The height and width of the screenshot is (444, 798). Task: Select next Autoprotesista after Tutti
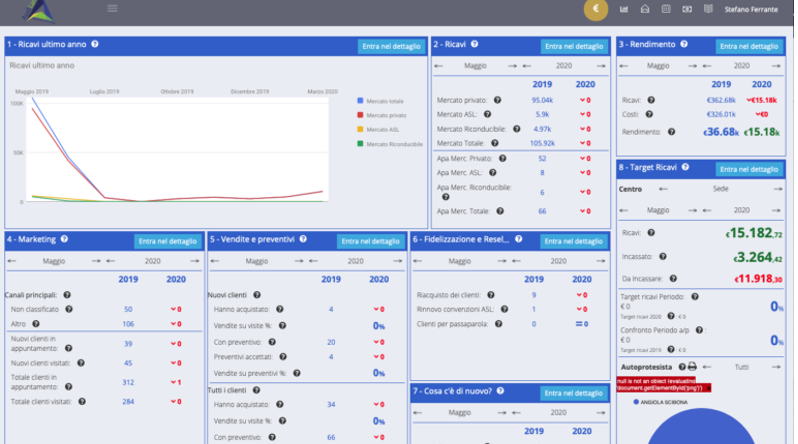776,367
